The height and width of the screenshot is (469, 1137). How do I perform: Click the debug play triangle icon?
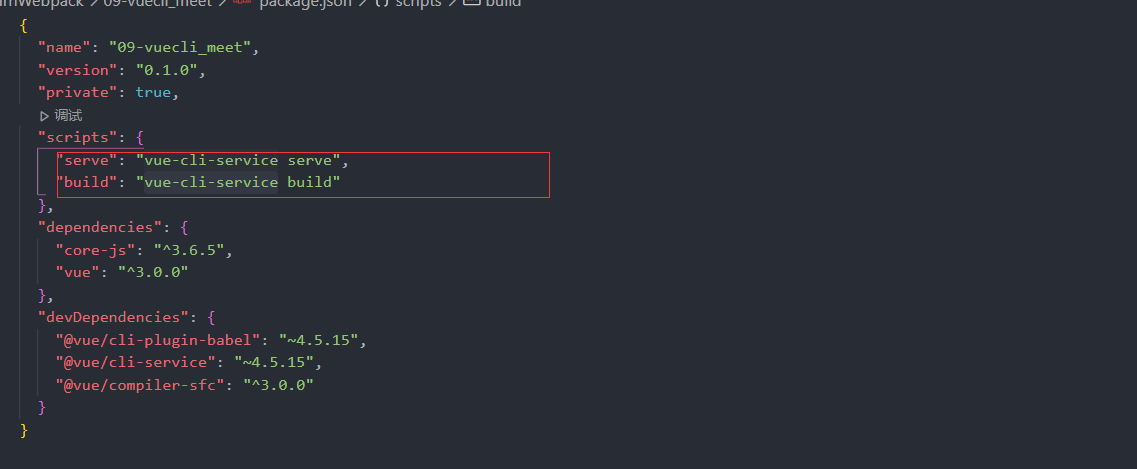point(45,115)
